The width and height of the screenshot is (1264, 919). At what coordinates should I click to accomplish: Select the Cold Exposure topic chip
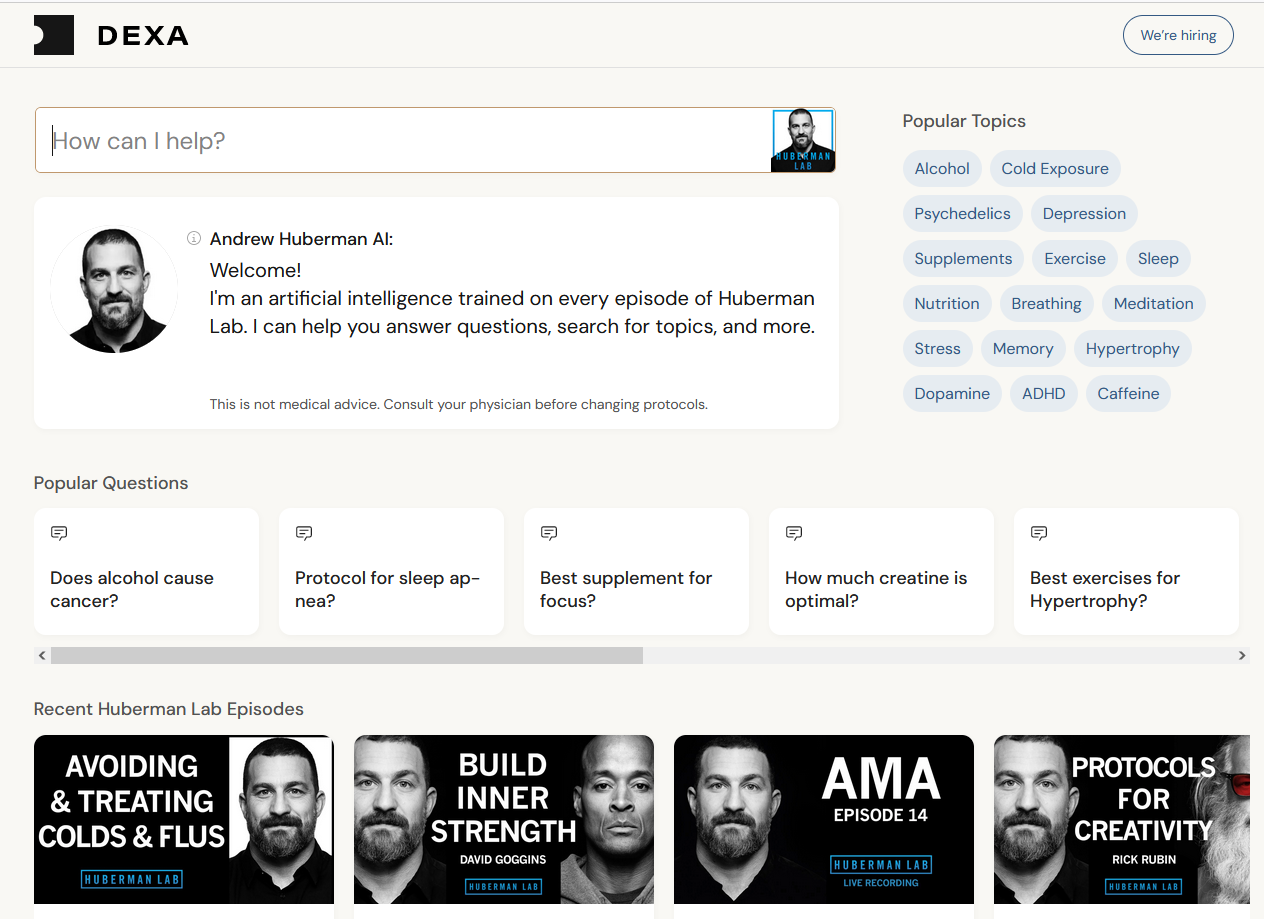pos(1055,168)
